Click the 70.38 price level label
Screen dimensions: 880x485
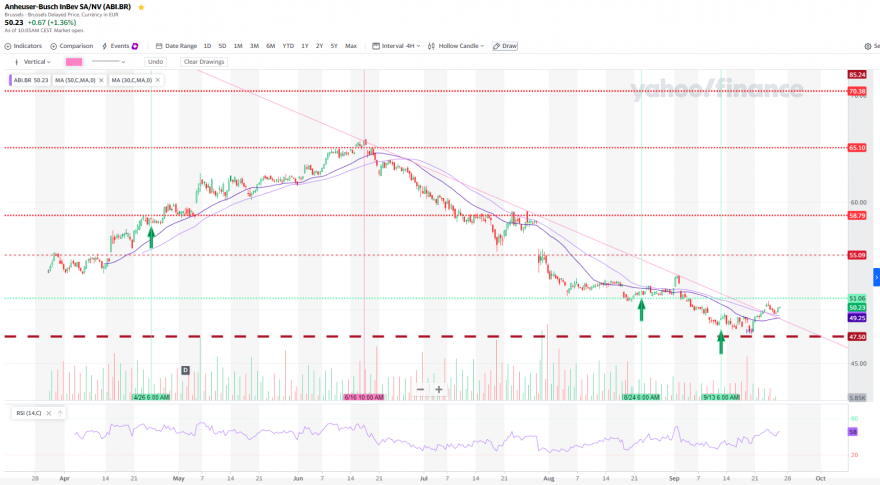pos(857,91)
